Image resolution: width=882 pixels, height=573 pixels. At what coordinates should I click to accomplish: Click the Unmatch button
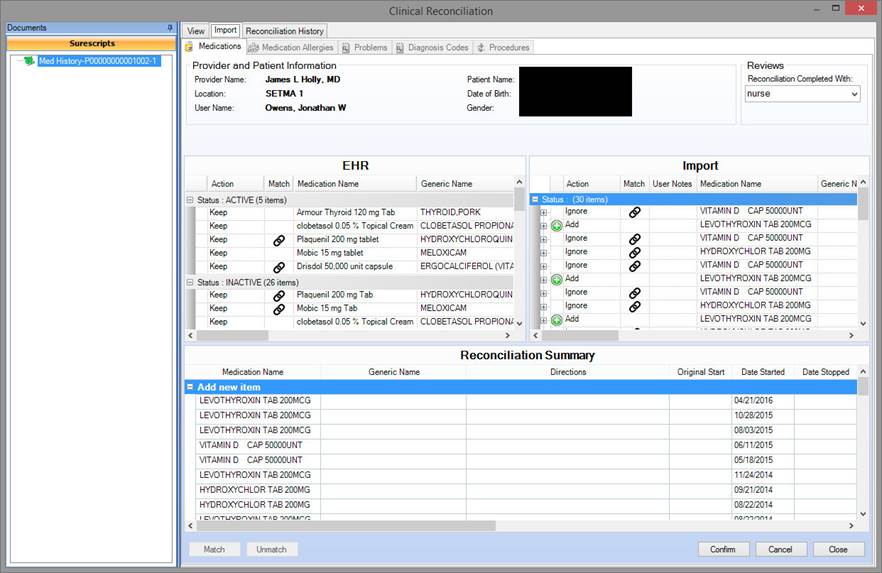click(272, 549)
